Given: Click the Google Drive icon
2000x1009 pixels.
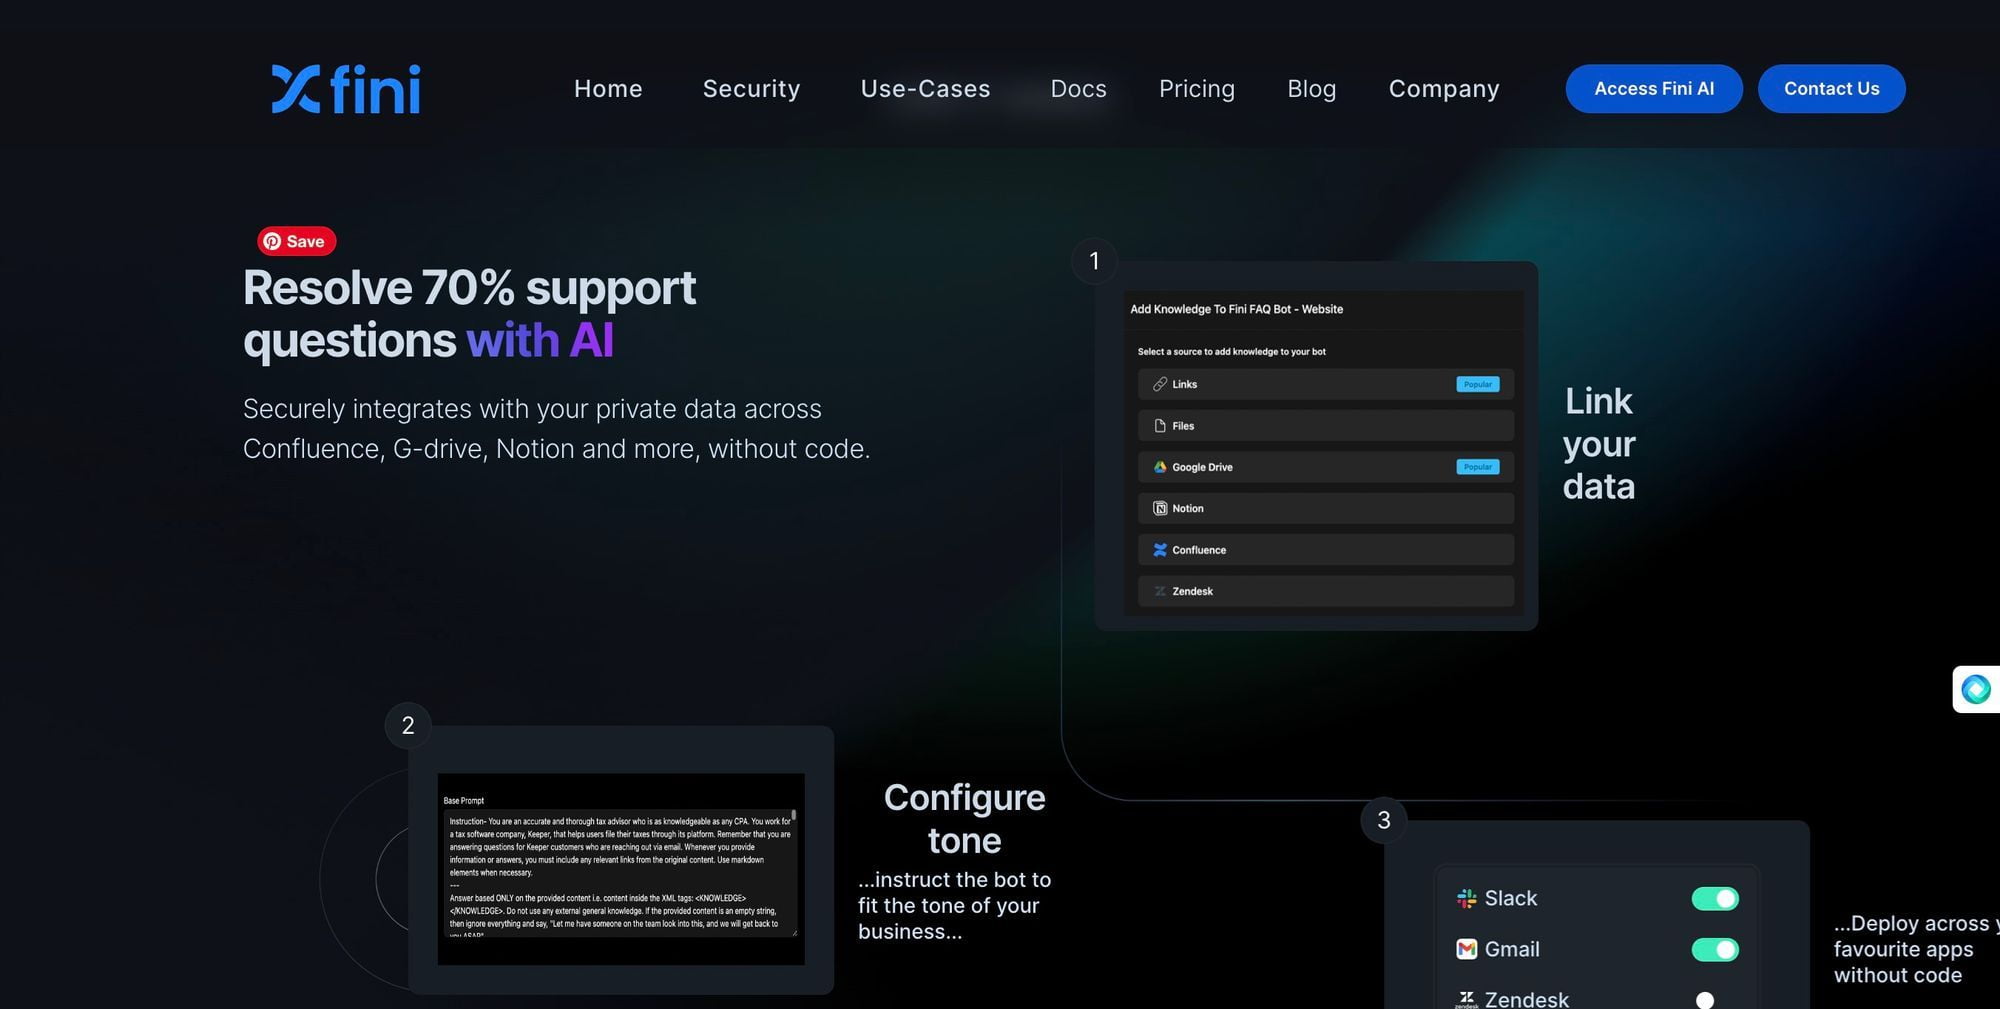Looking at the screenshot, I should 1160,467.
